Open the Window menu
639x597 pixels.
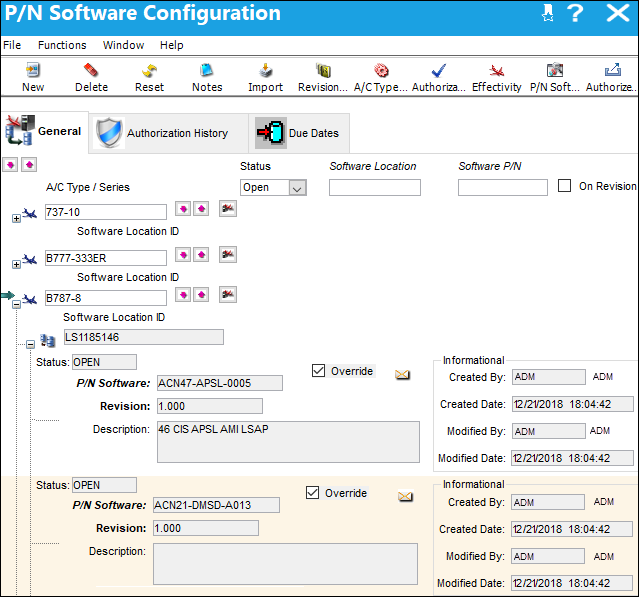123,45
